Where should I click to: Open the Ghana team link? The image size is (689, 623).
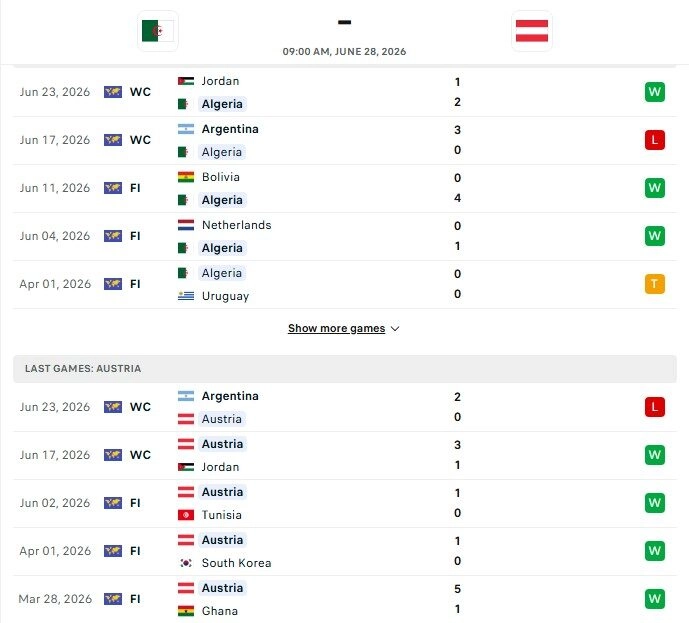coord(220,611)
